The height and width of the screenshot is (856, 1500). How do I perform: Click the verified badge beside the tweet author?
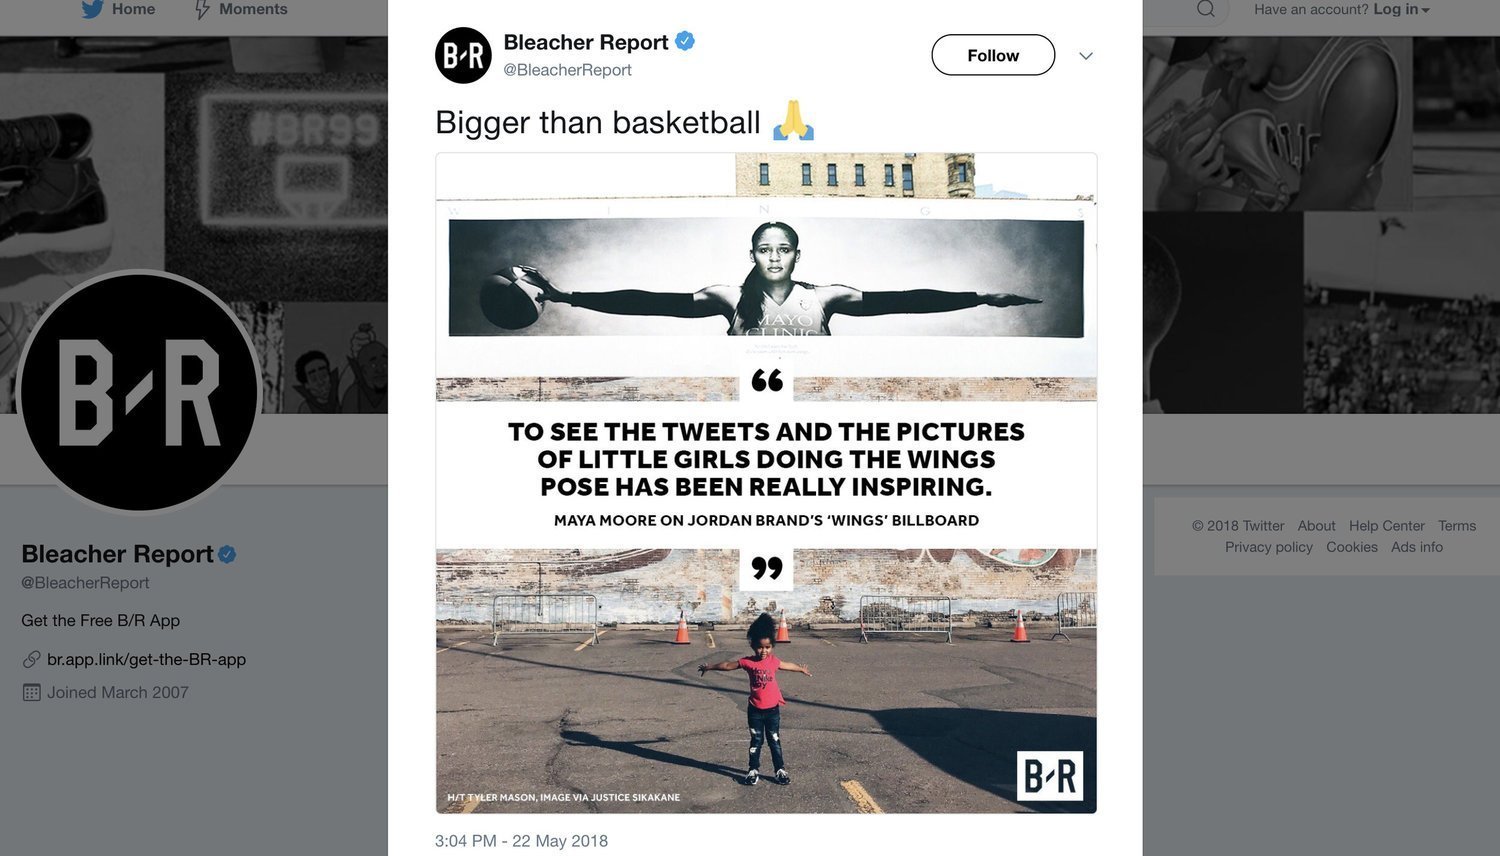(685, 41)
